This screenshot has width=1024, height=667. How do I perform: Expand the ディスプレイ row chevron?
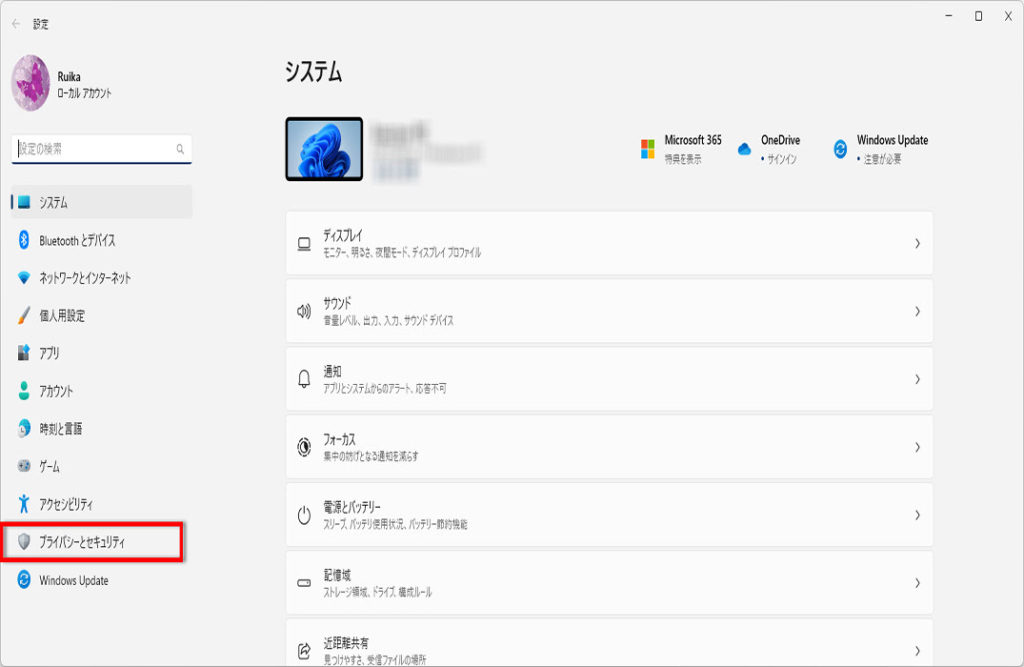pyautogui.click(x=916, y=243)
